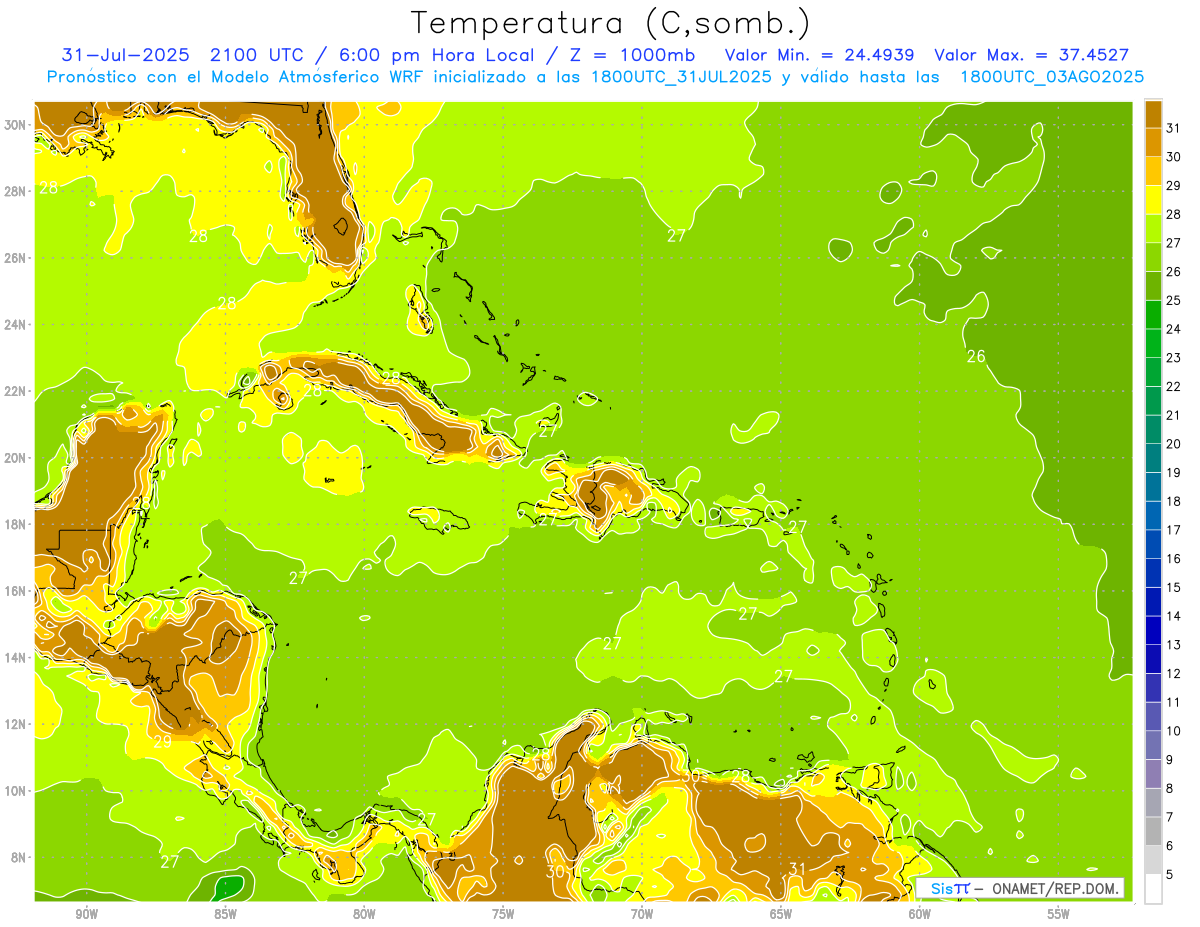The image size is (1200, 927).
Task: Click the color bar swatch between 30 and 31
Action: [x=1153, y=142]
